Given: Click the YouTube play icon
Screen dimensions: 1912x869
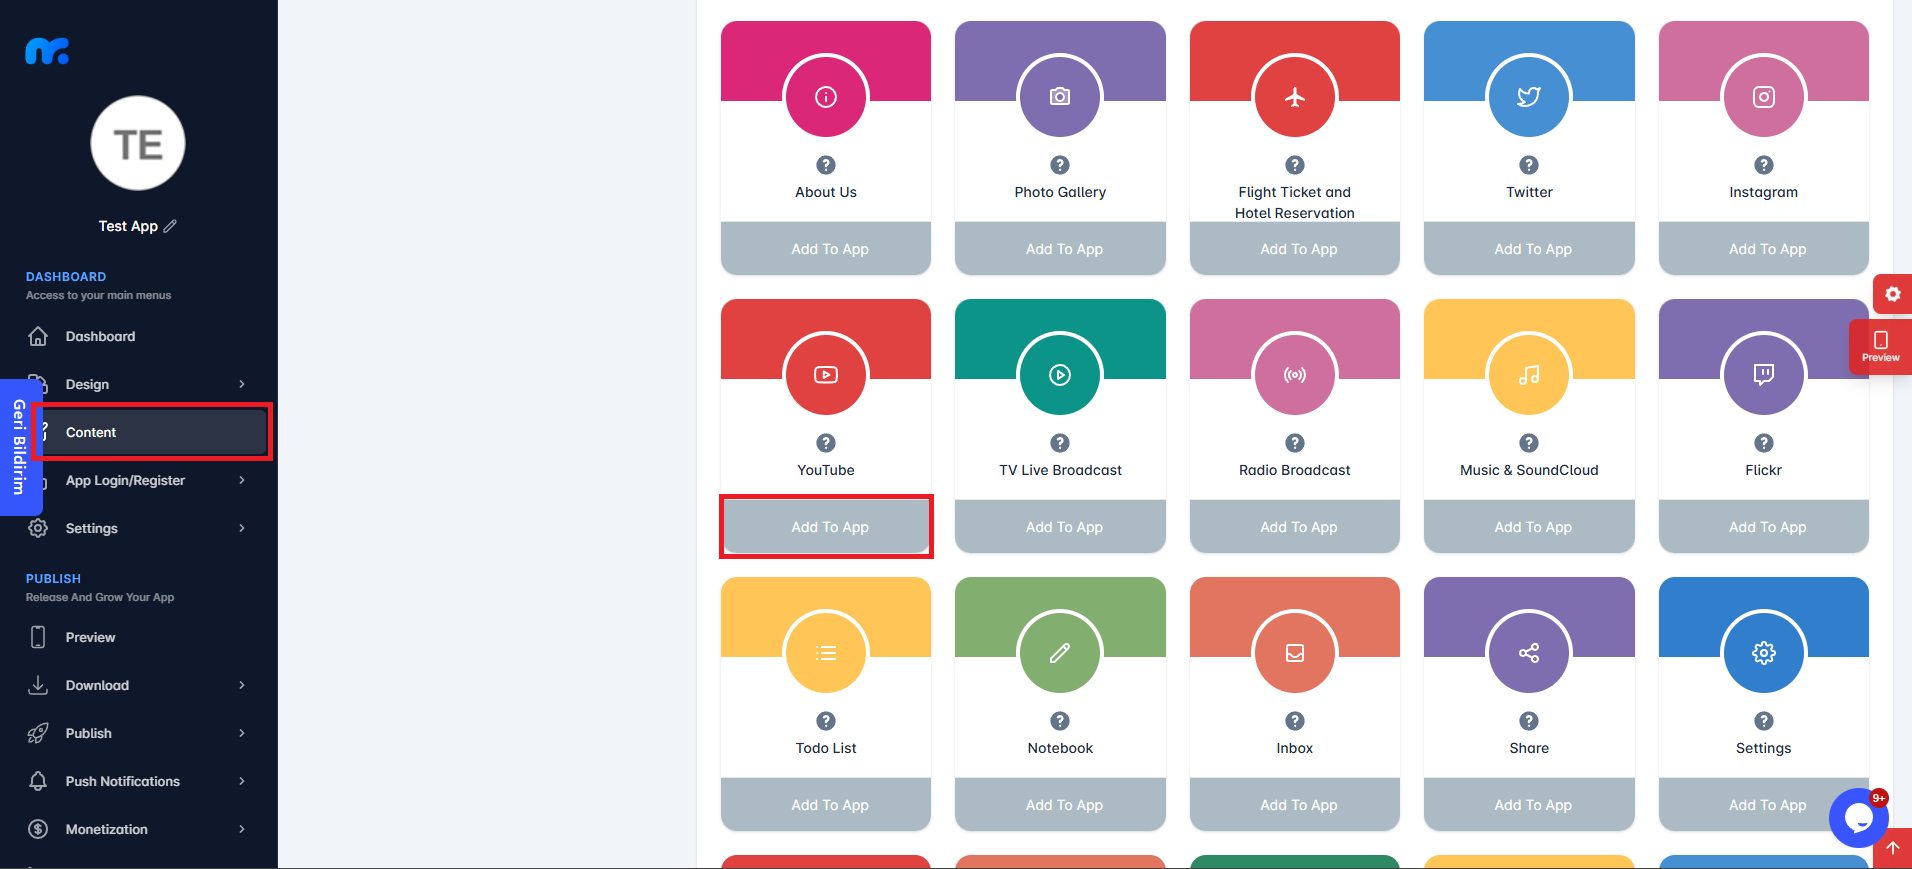Looking at the screenshot, I should [x=826, y=375].
